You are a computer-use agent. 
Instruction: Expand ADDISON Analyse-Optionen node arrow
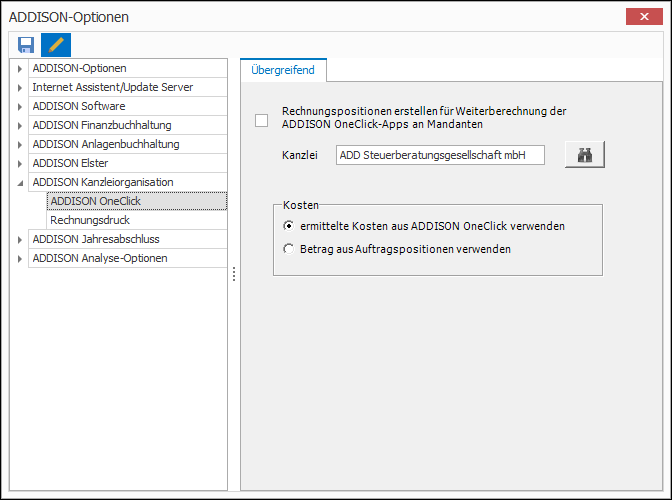(20, 259)
